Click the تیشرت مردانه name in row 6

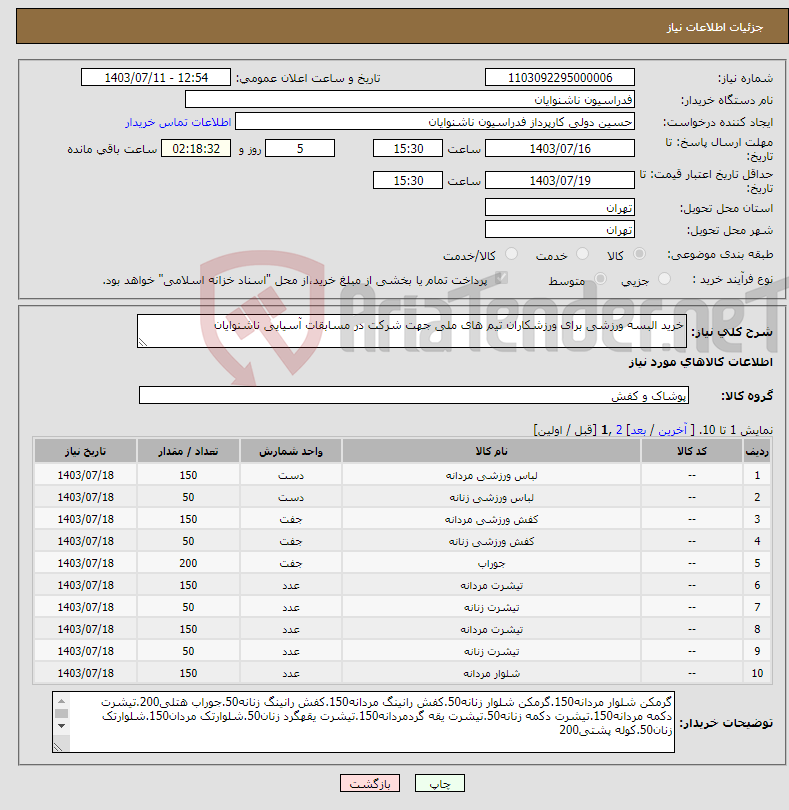[x=491, y=585]
